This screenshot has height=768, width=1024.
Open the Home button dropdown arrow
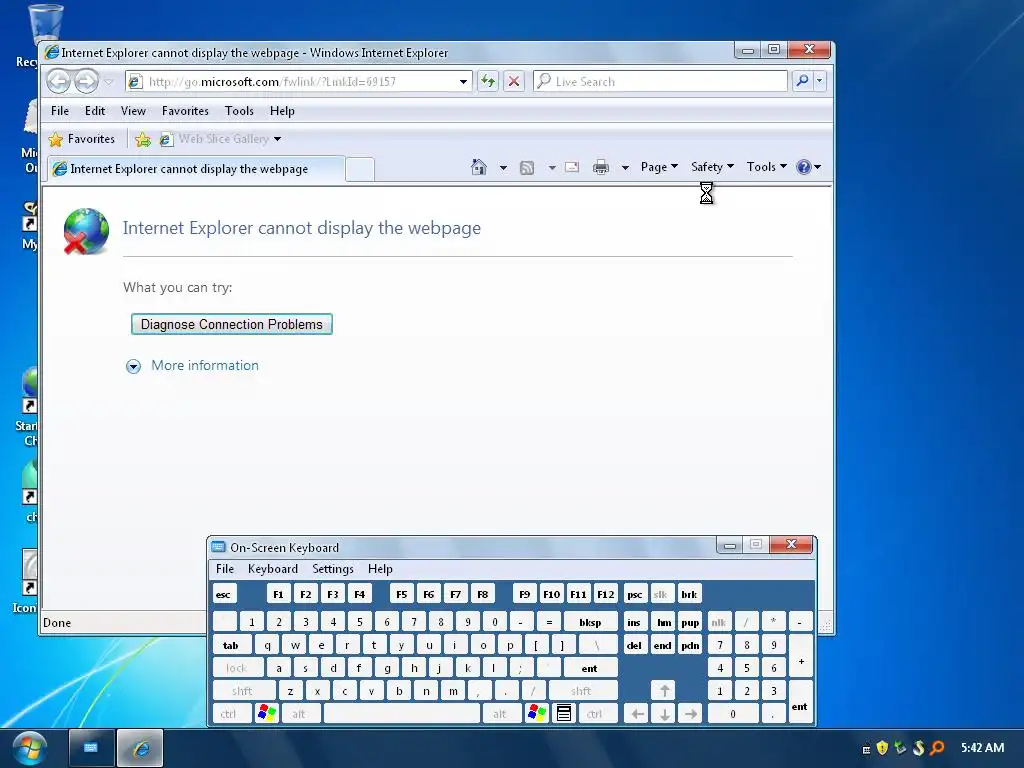coord(503,168)
